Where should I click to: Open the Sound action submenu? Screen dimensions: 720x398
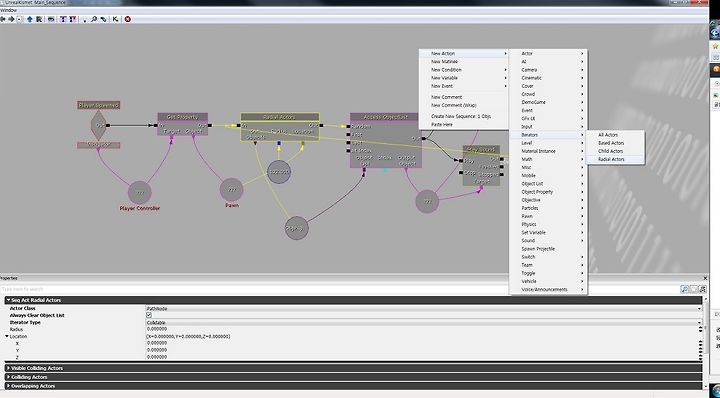[548, 241]
